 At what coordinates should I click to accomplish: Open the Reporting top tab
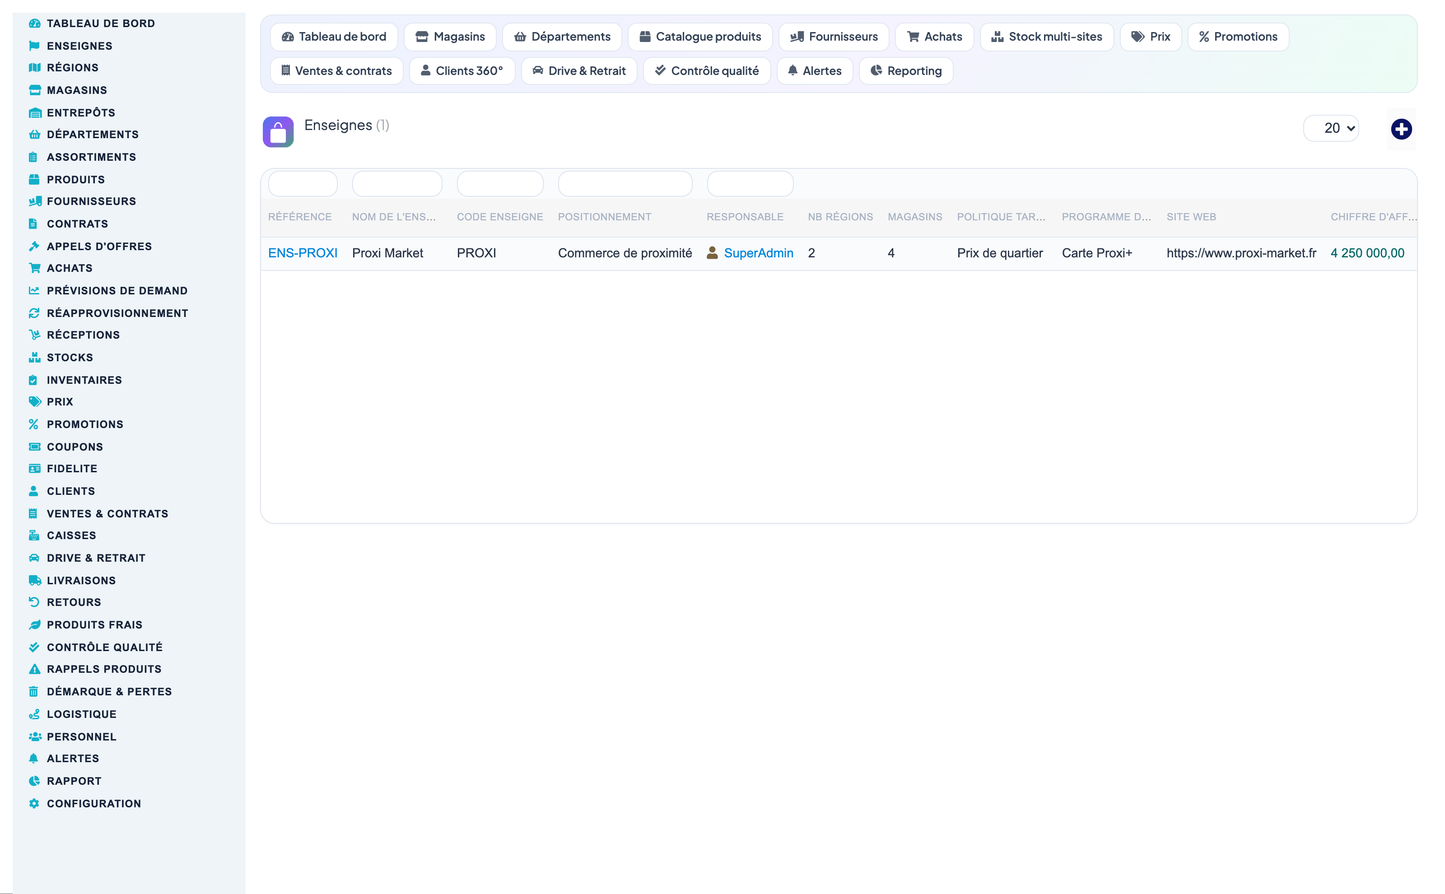[x=906, y=71]
